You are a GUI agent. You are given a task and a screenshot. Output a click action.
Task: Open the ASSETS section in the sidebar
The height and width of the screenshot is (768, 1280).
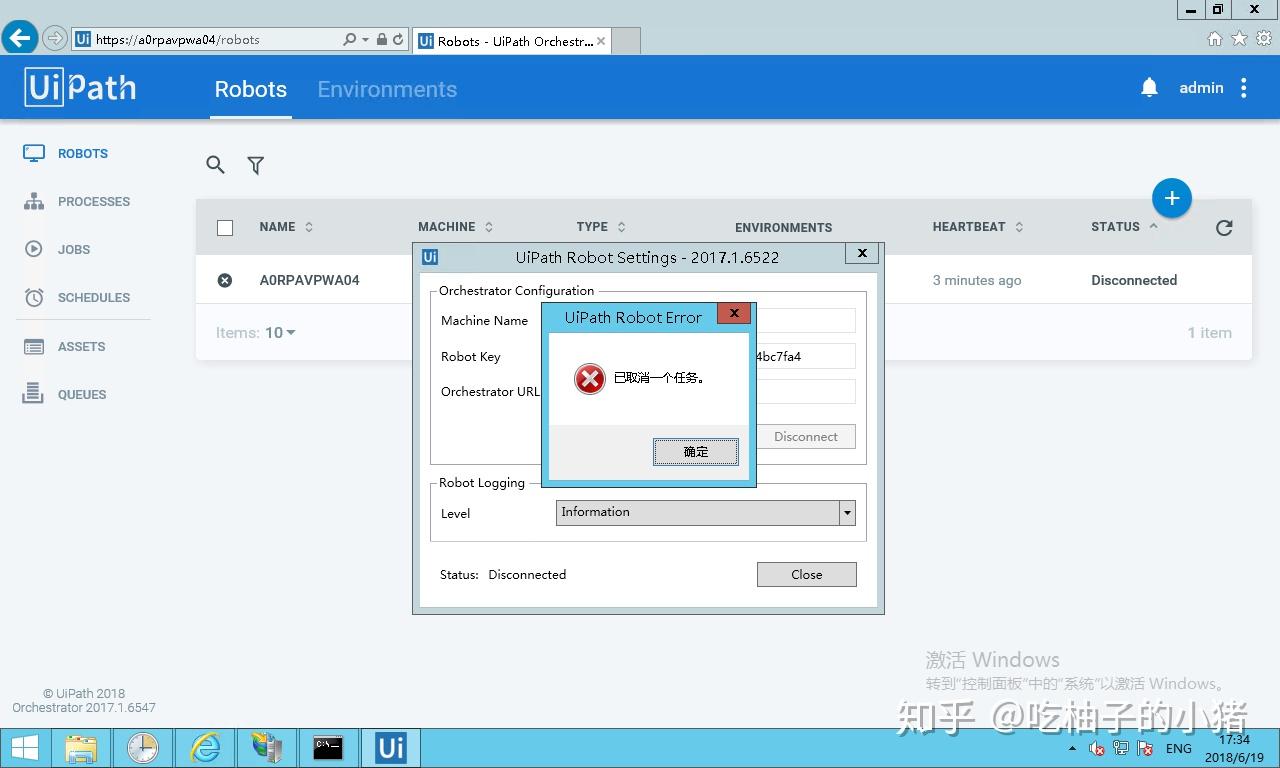point(81,346)
